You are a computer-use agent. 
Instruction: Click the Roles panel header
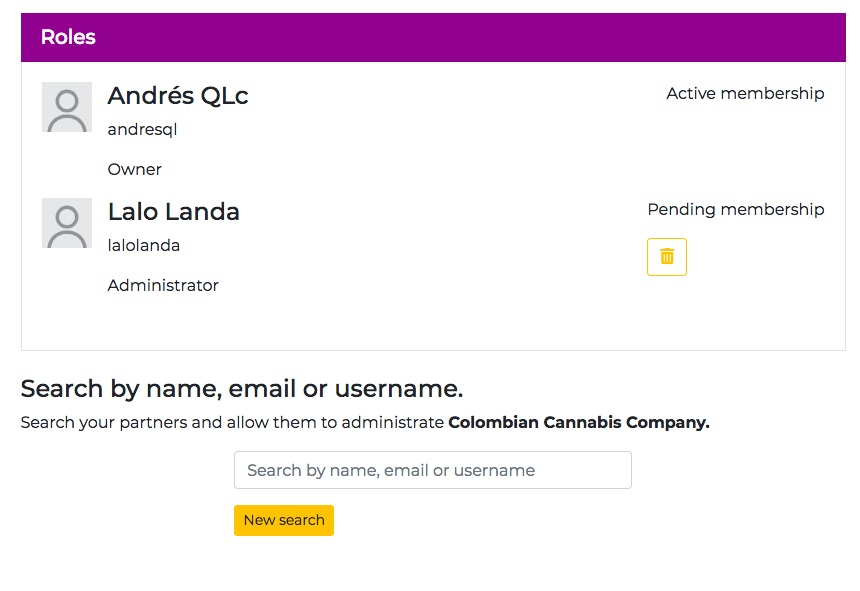tap(432, 38)
